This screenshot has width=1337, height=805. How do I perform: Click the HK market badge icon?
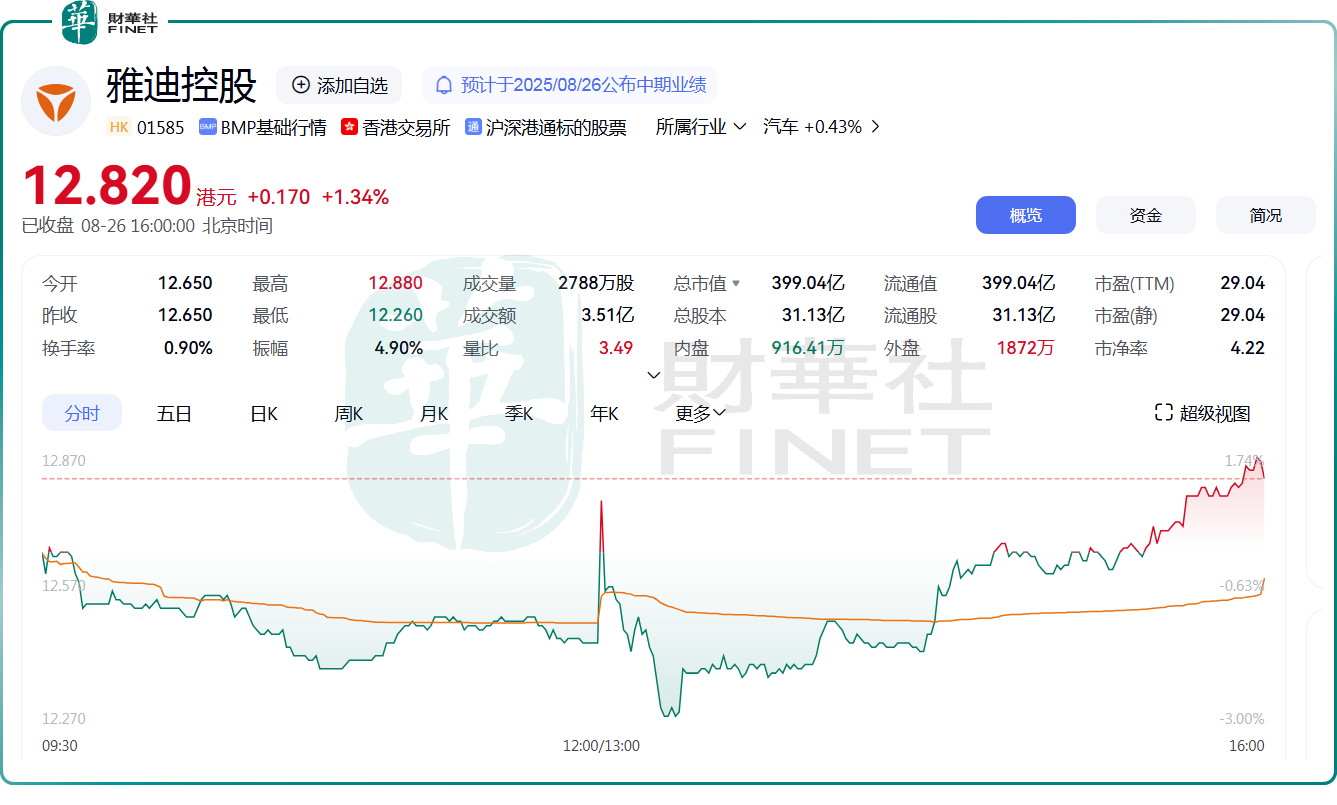coord(119,127)
